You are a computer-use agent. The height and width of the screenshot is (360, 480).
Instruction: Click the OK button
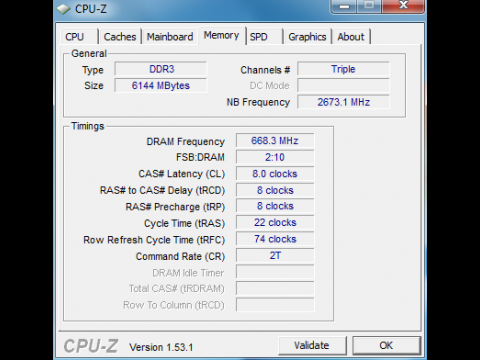pos(386,345)
